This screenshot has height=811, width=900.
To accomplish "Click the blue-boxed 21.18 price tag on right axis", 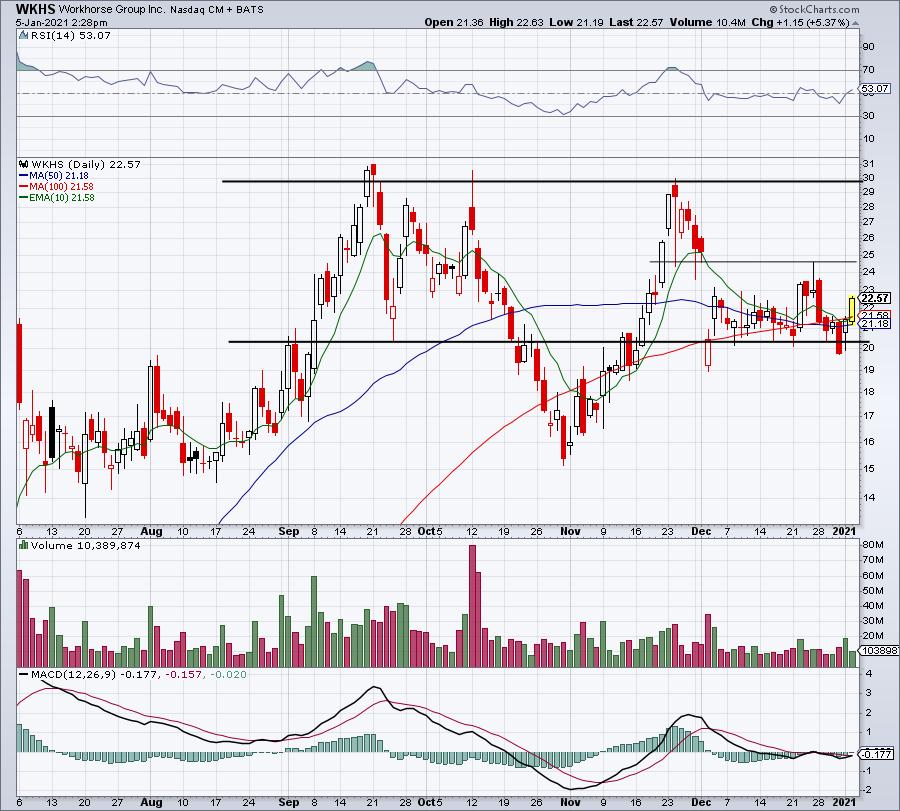I will 875,324.
